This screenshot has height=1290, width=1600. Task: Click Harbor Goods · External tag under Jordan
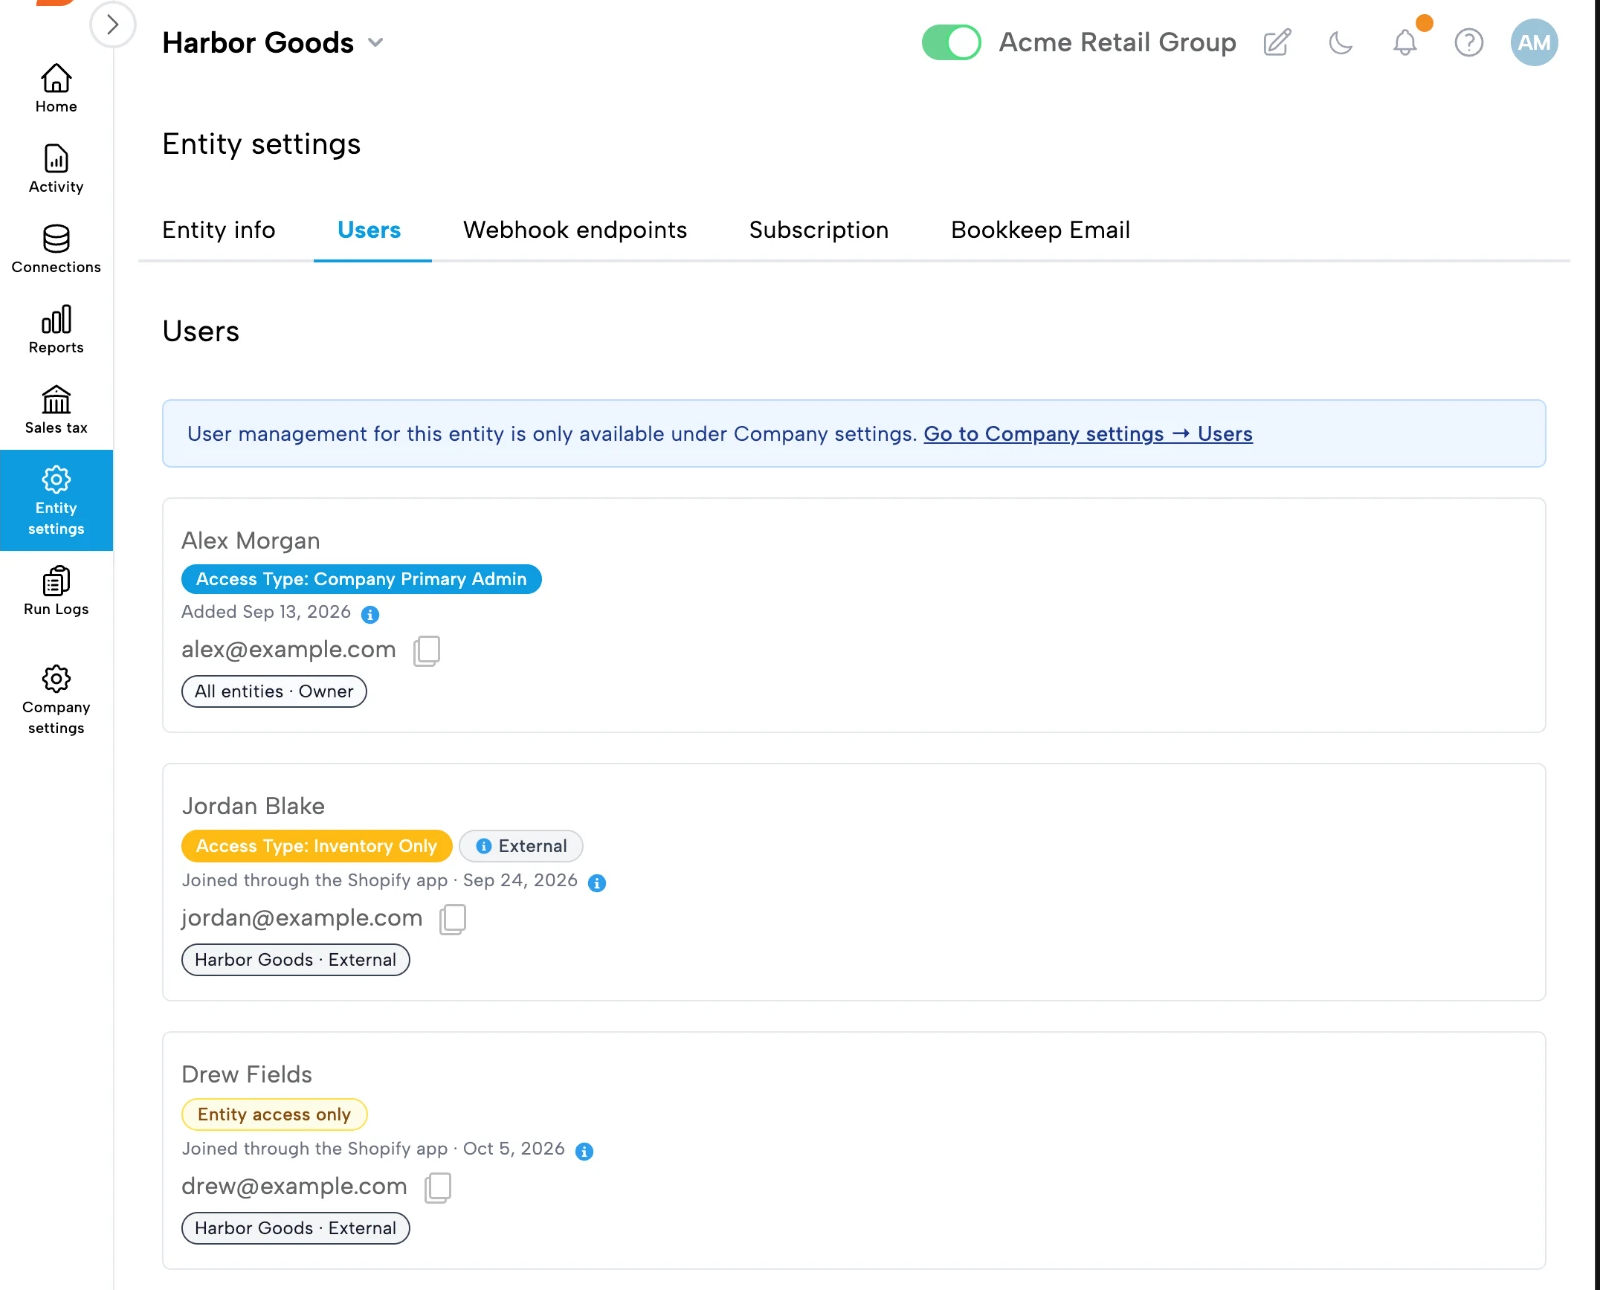pyautogui.click(x=295, y=960)
